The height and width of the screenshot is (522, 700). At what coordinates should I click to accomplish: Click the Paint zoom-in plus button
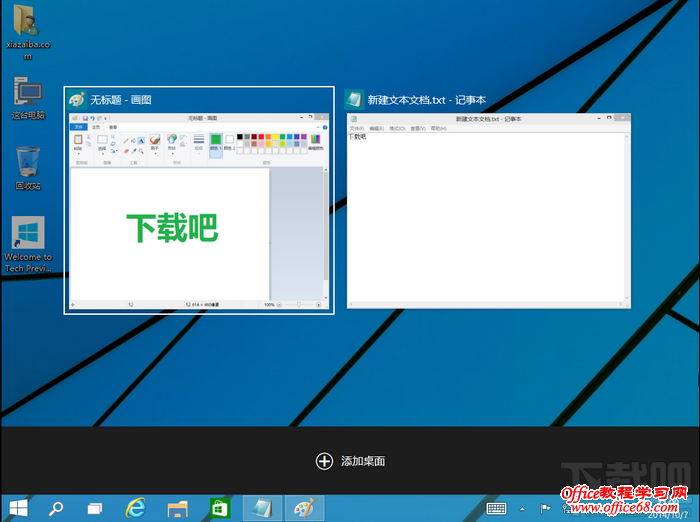319,305
